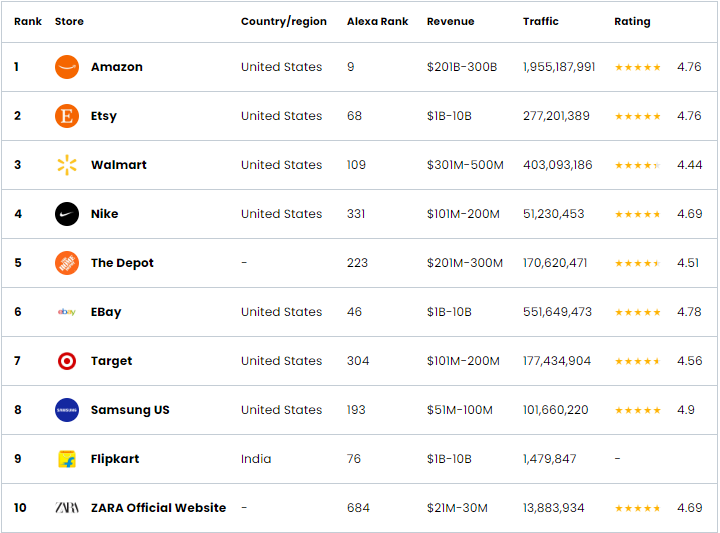
Task: Click the Rating column header
Action: pyautogui.click(x=632, y=21)
